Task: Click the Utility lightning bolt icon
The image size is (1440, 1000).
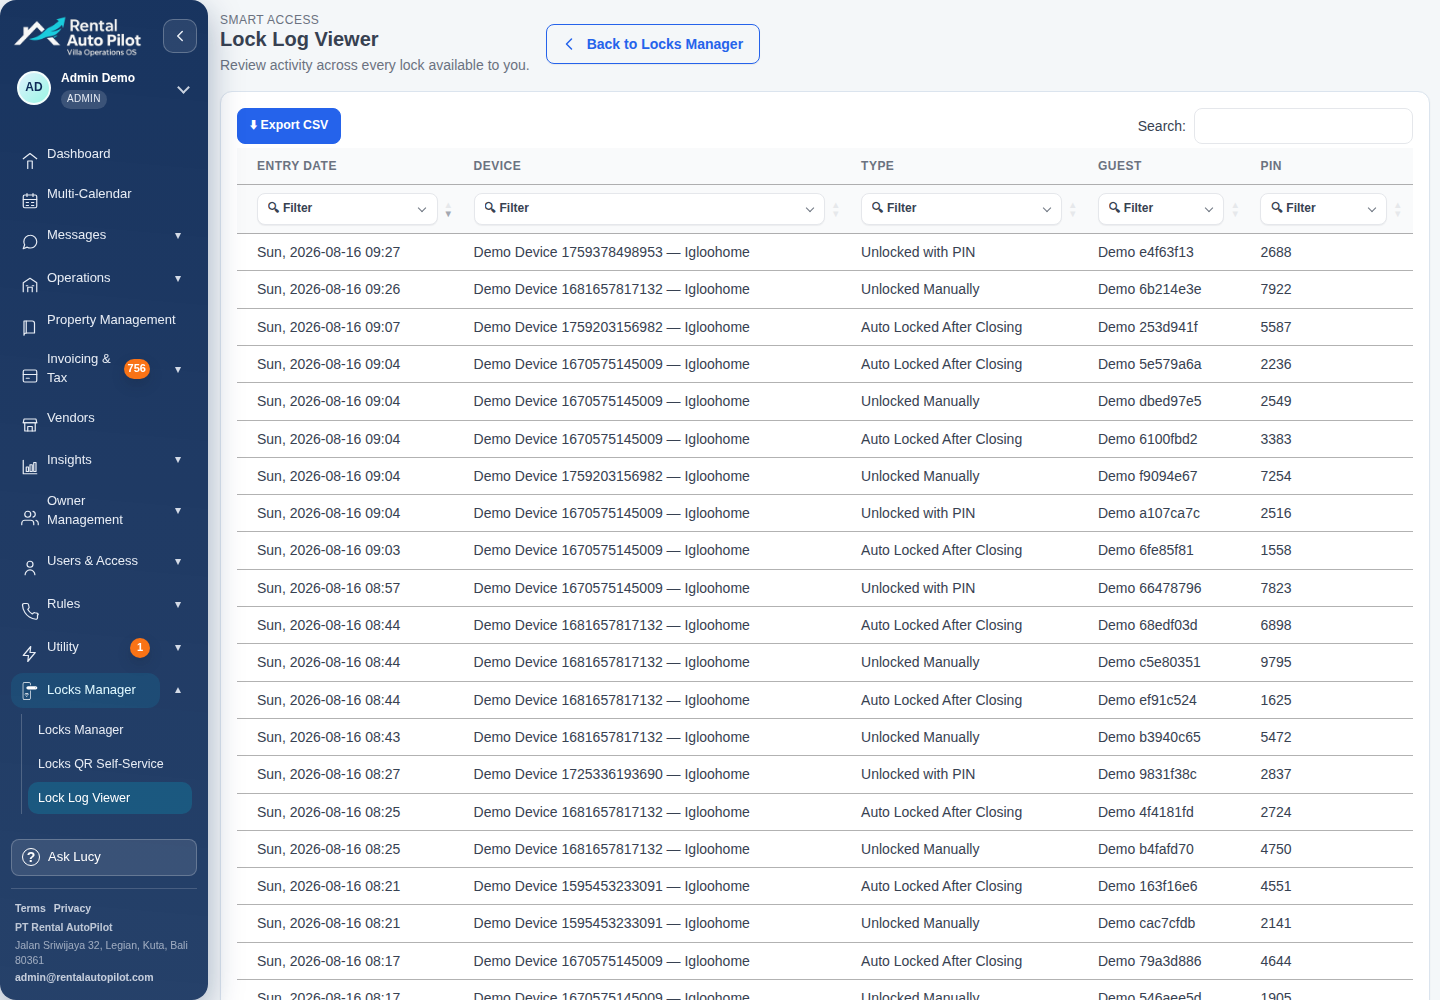Action: point(30,654)
